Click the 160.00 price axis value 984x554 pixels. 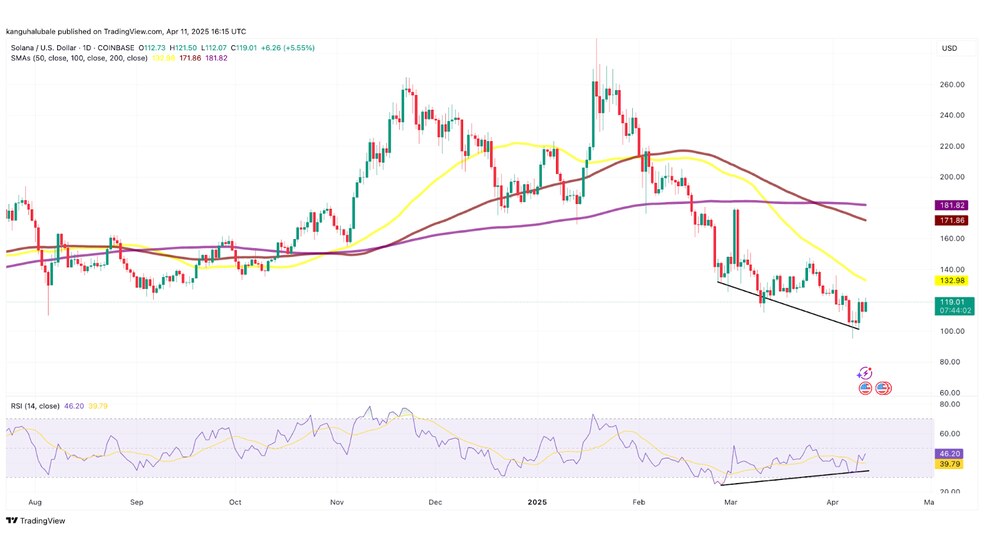coord(952,238)
